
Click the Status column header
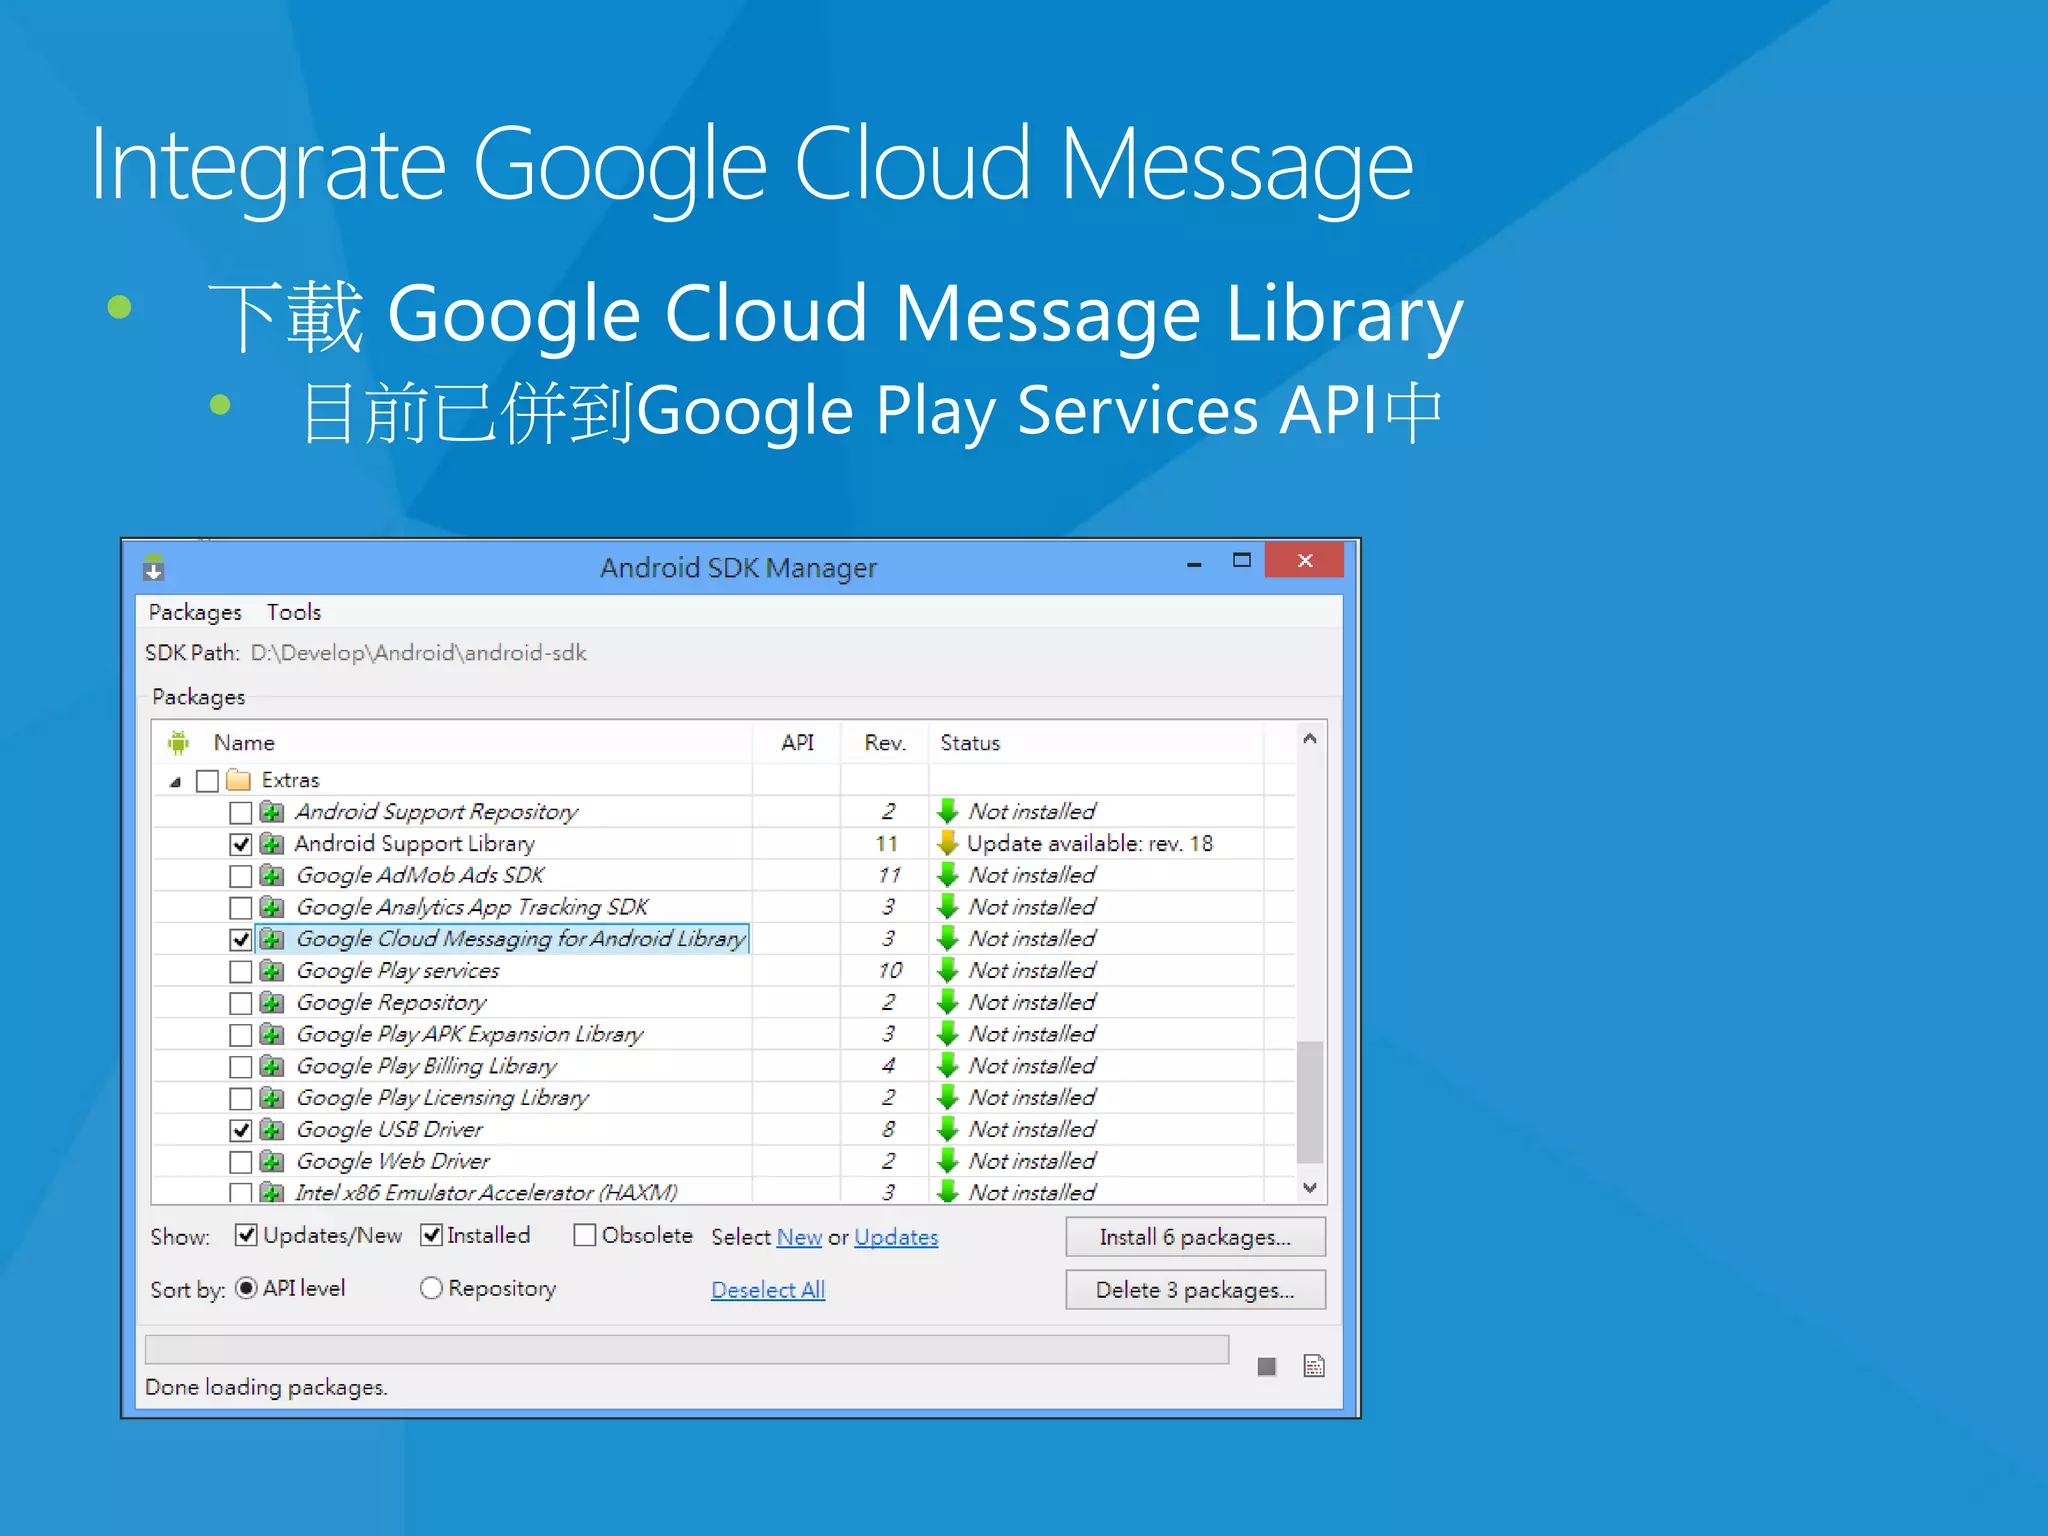(1096, 742)
